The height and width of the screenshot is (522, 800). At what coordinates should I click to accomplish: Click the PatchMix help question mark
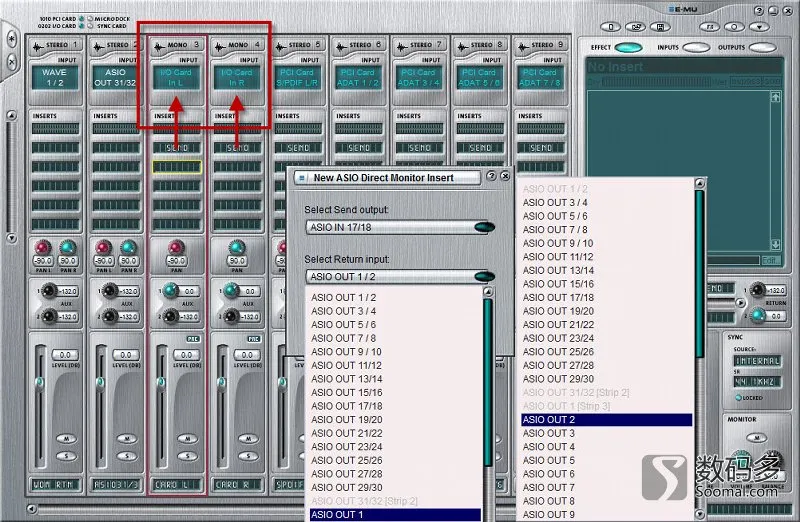(759, 10)
